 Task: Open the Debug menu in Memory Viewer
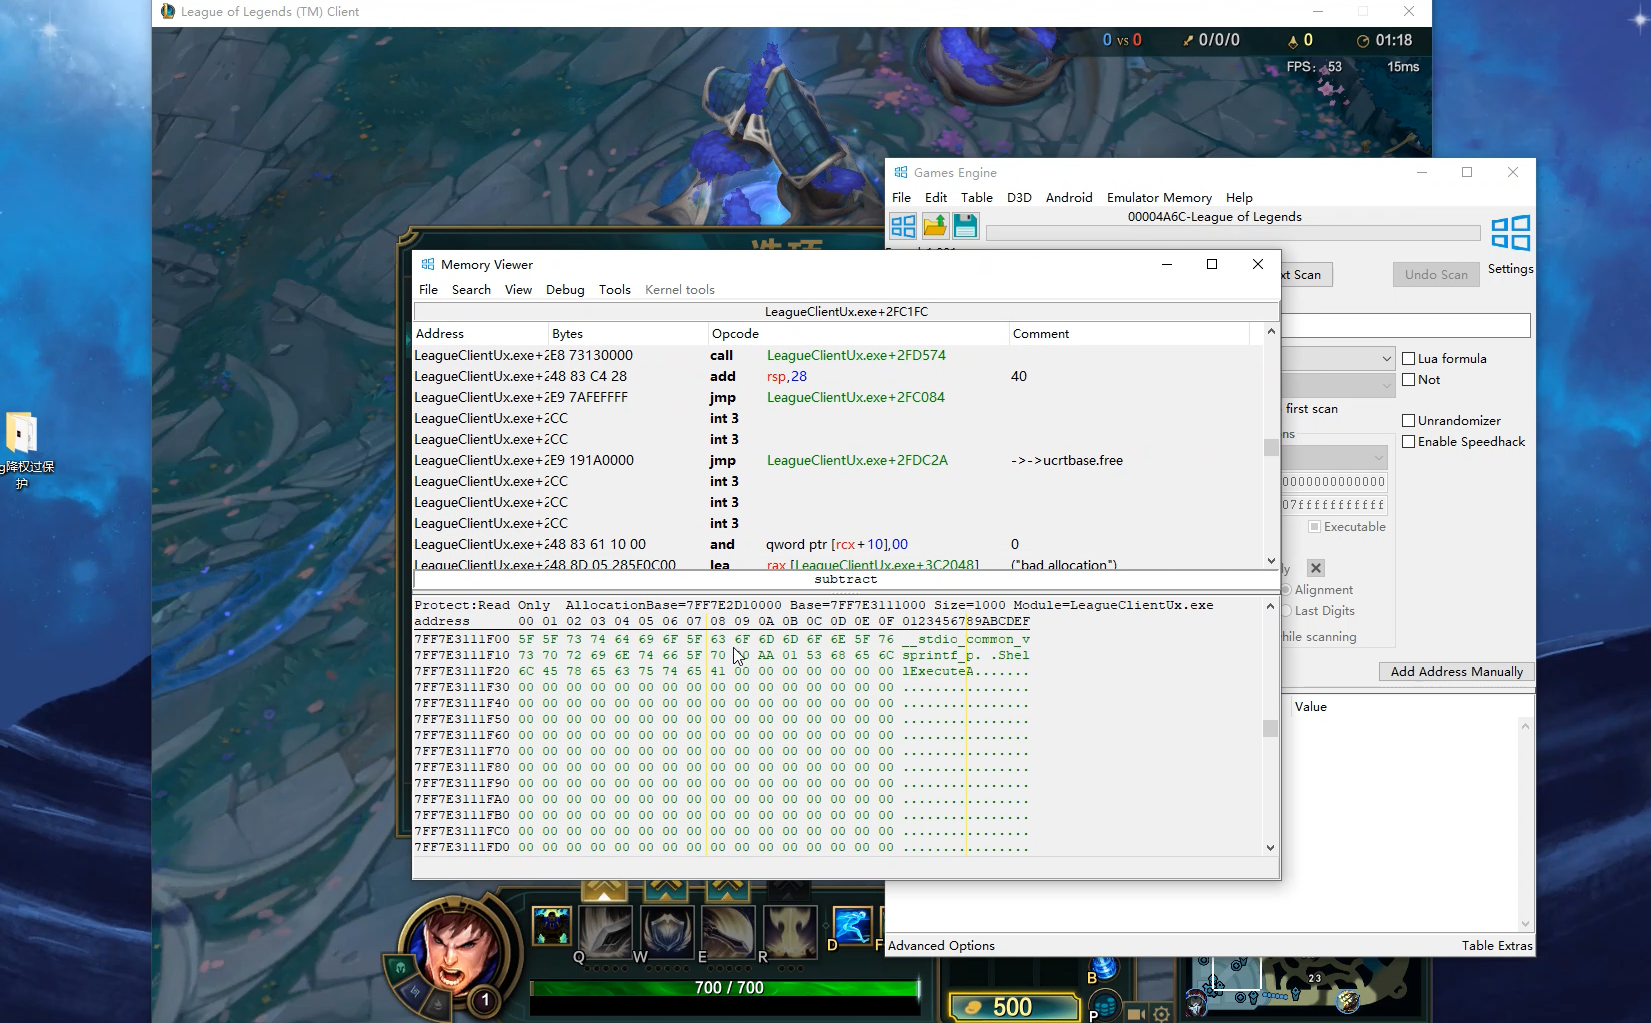pos(565,290)
